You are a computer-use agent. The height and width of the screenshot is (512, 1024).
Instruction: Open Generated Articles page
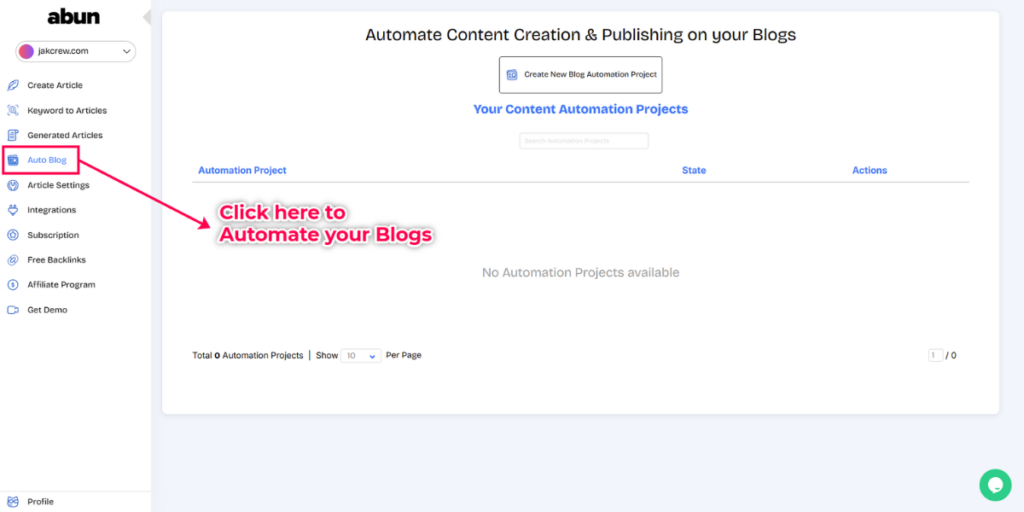click(65, 135)
